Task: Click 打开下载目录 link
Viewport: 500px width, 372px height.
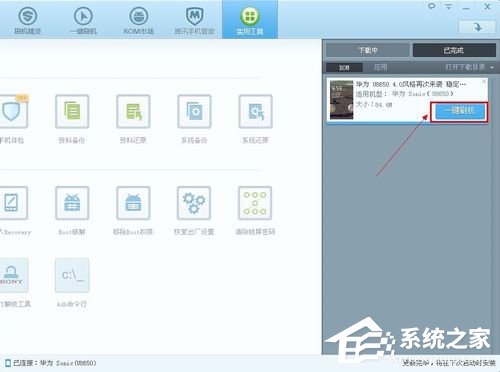Action: [x=465, y=67]
